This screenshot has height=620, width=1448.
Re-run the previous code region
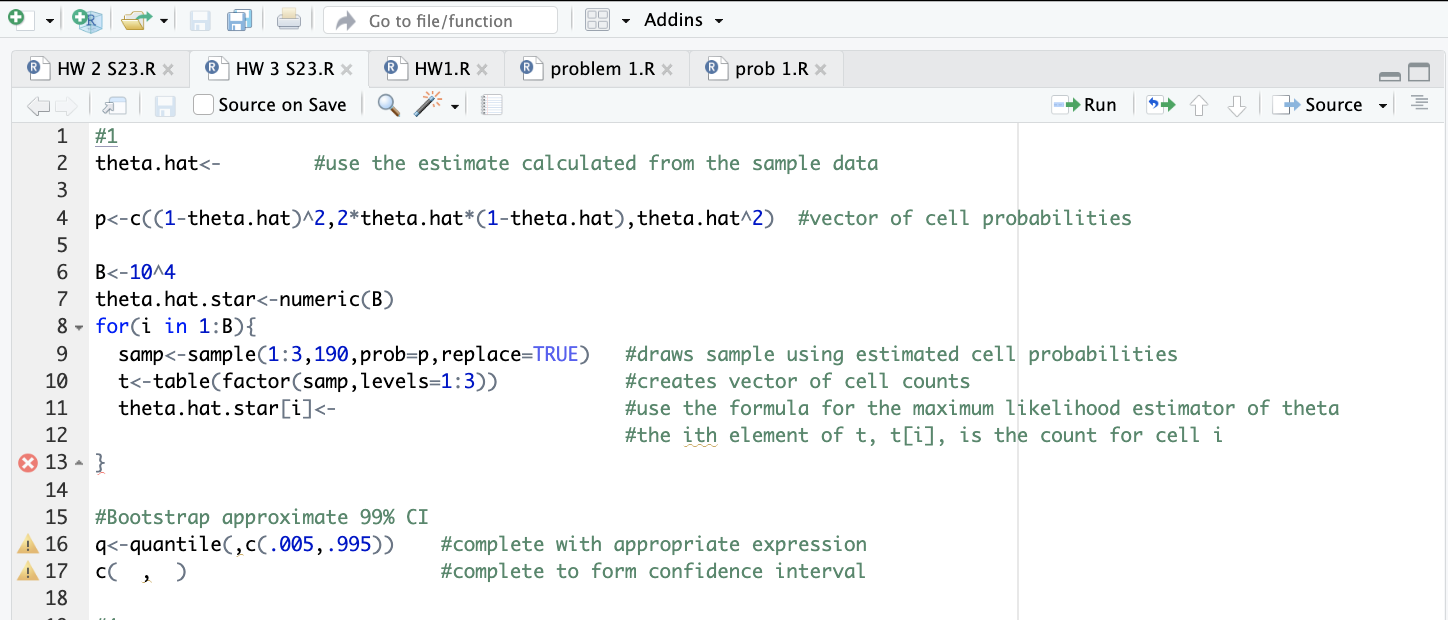click(x=1160, y=105)
